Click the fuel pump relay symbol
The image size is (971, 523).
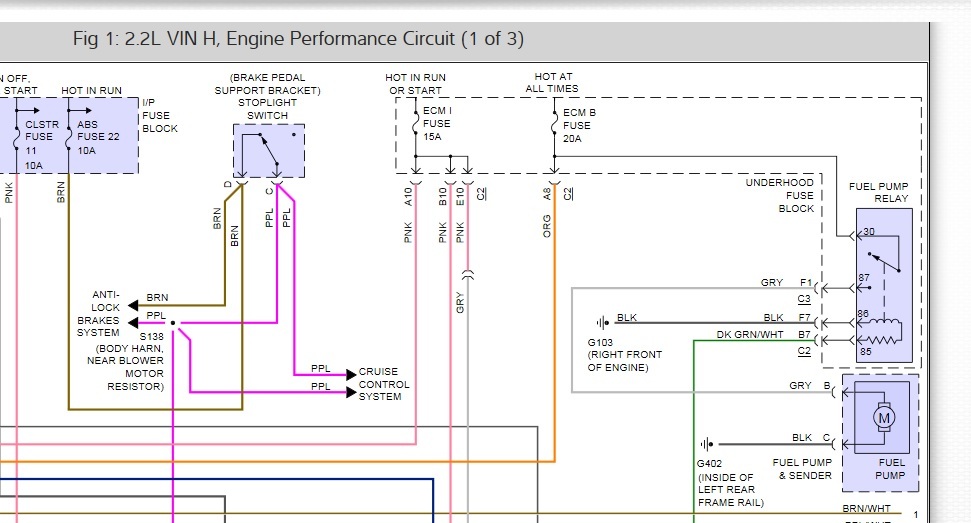[x=882, y=287]
